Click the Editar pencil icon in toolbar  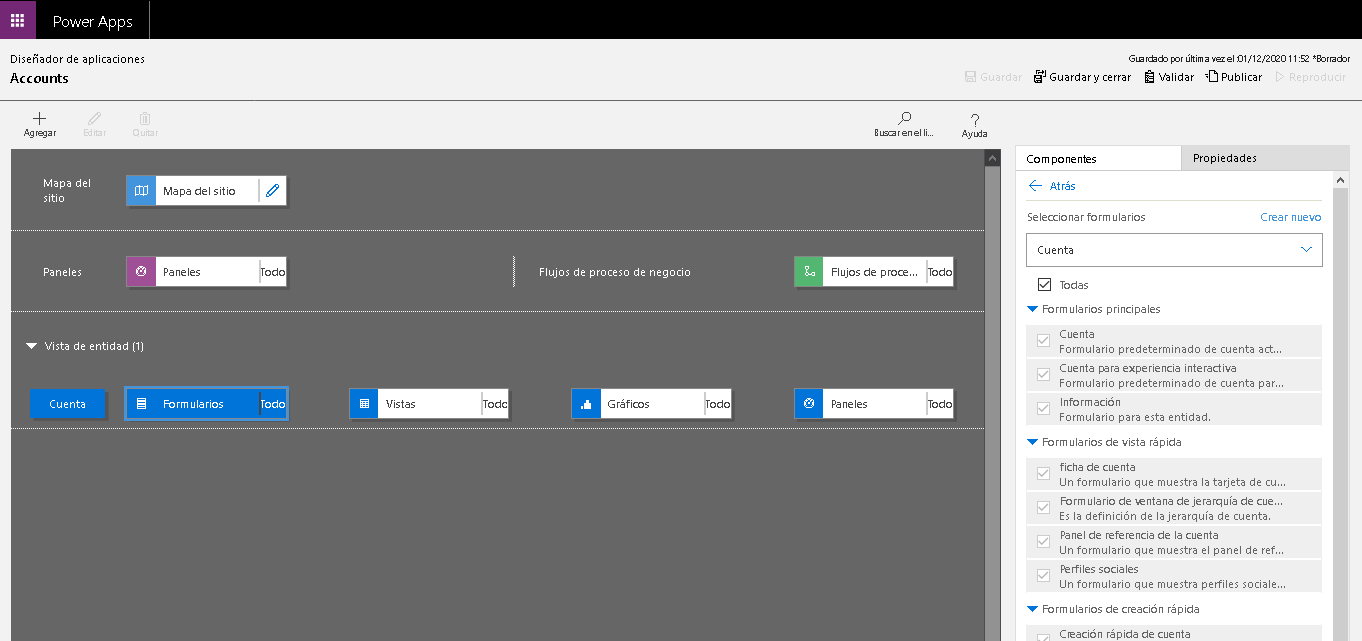tap(94, 118)
